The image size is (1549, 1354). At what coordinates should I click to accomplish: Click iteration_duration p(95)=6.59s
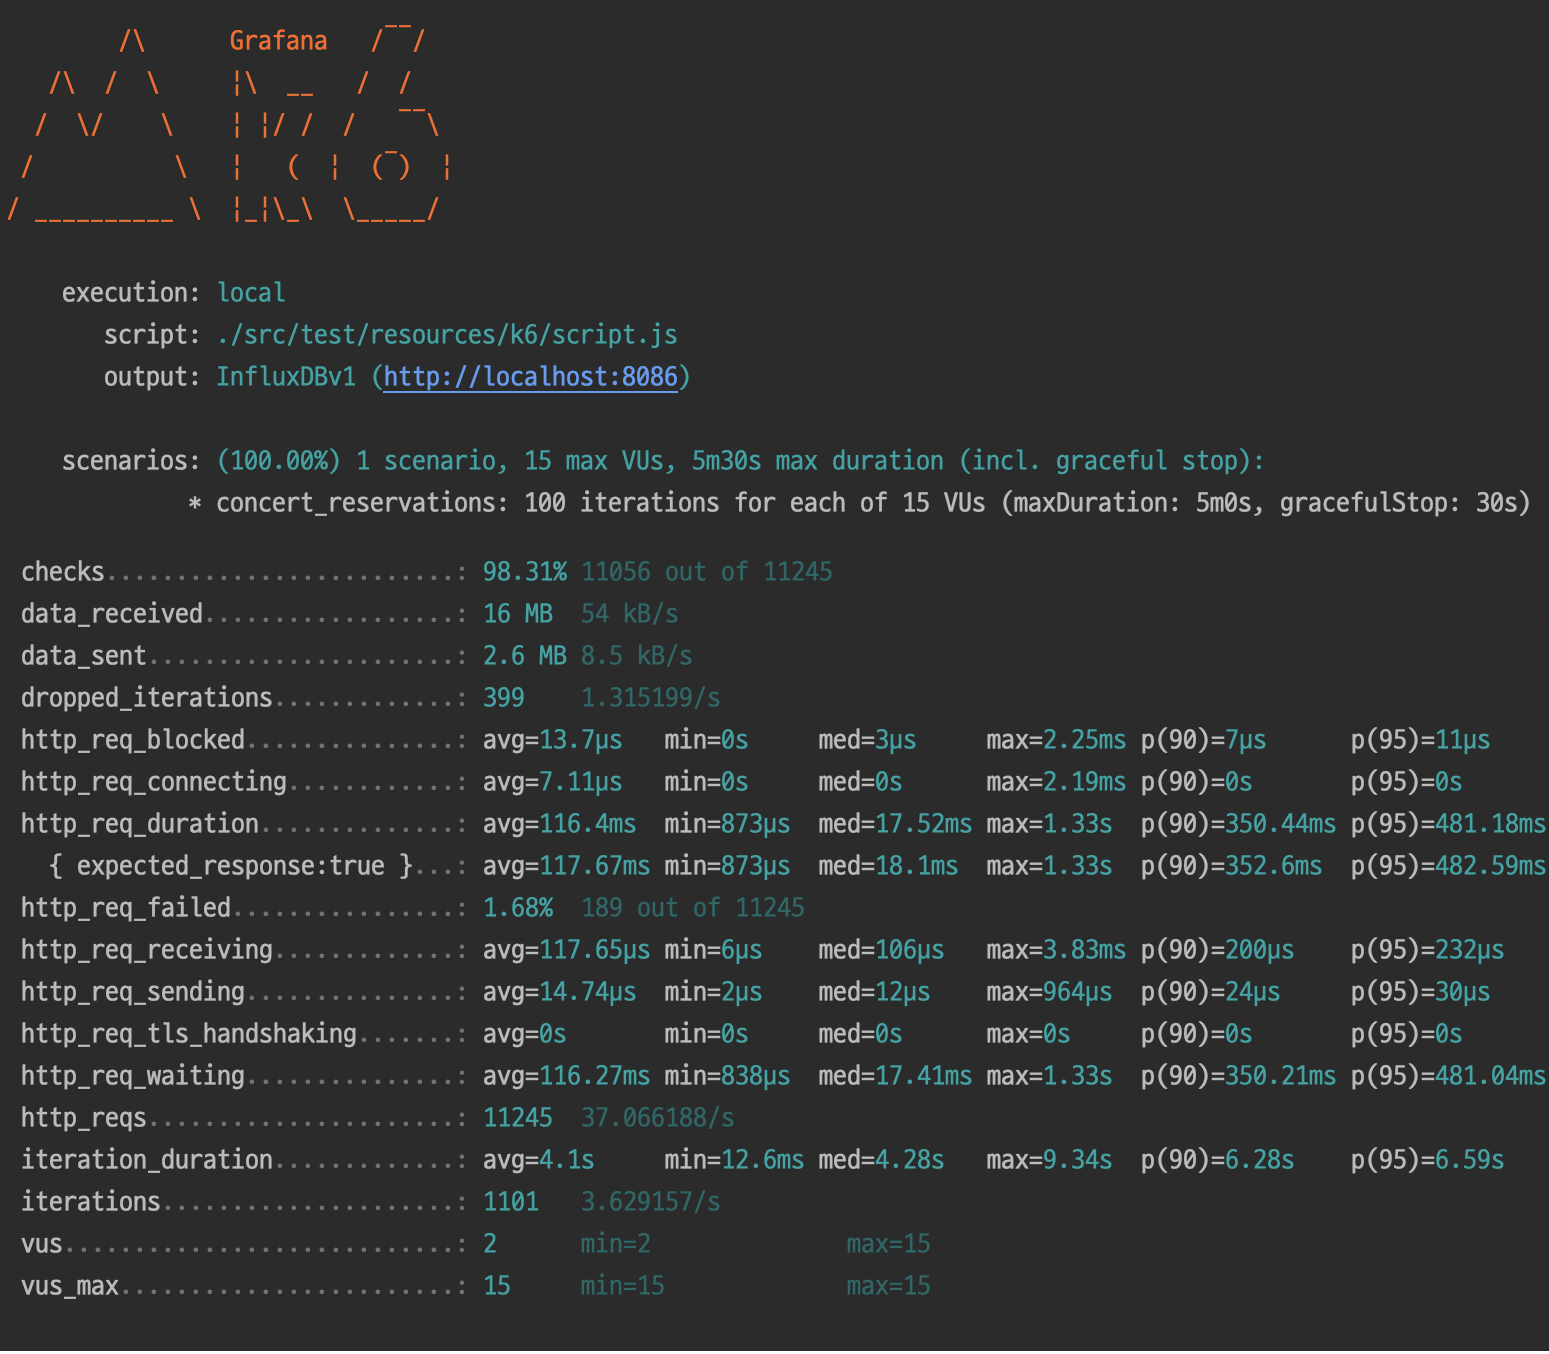pyautogui.click(x=1427, y=1160)
